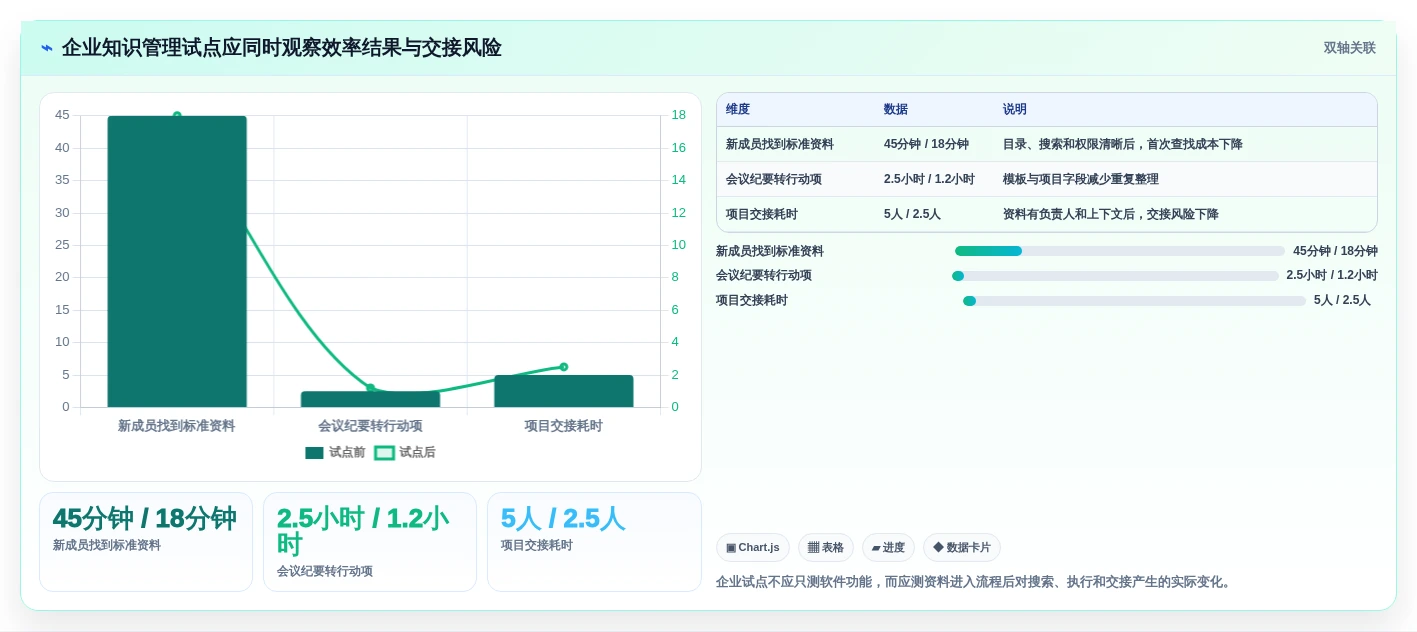Click the line point on the 会议纪要转行动项 bar
This screenshot has width=1417, height=632.
[x=370, y=388]
